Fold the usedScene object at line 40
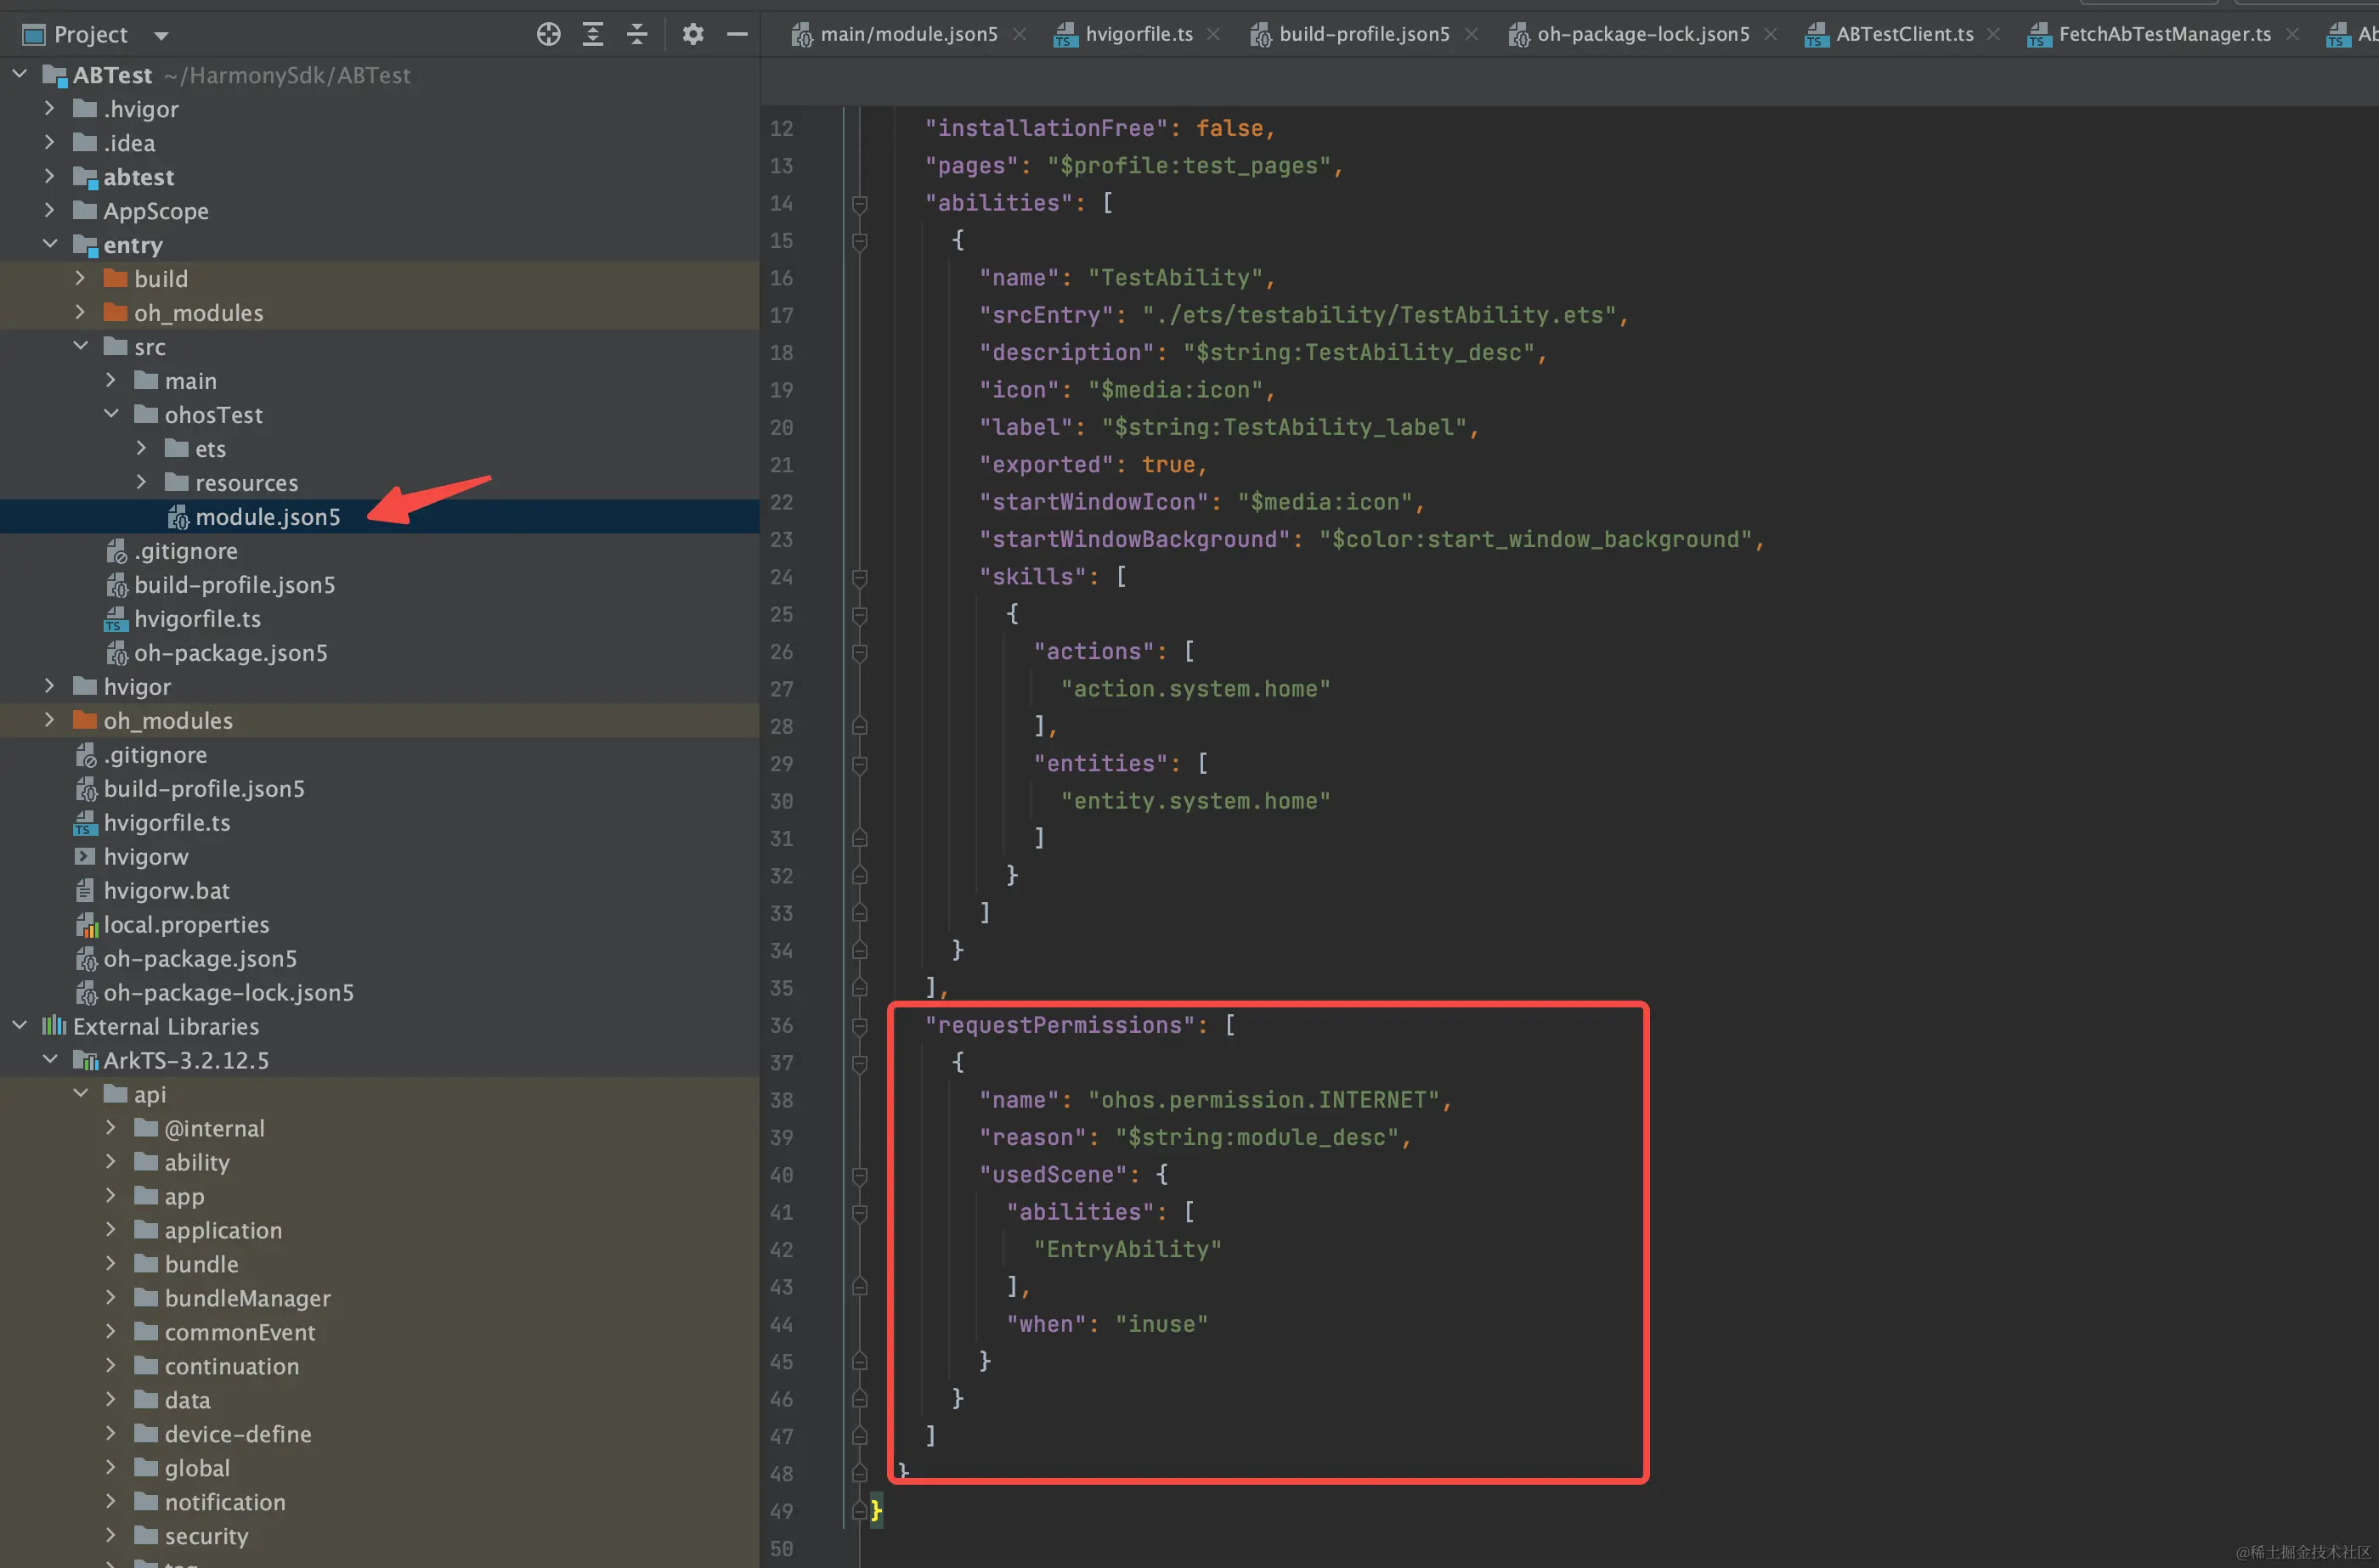 [x=859, y=1176]
